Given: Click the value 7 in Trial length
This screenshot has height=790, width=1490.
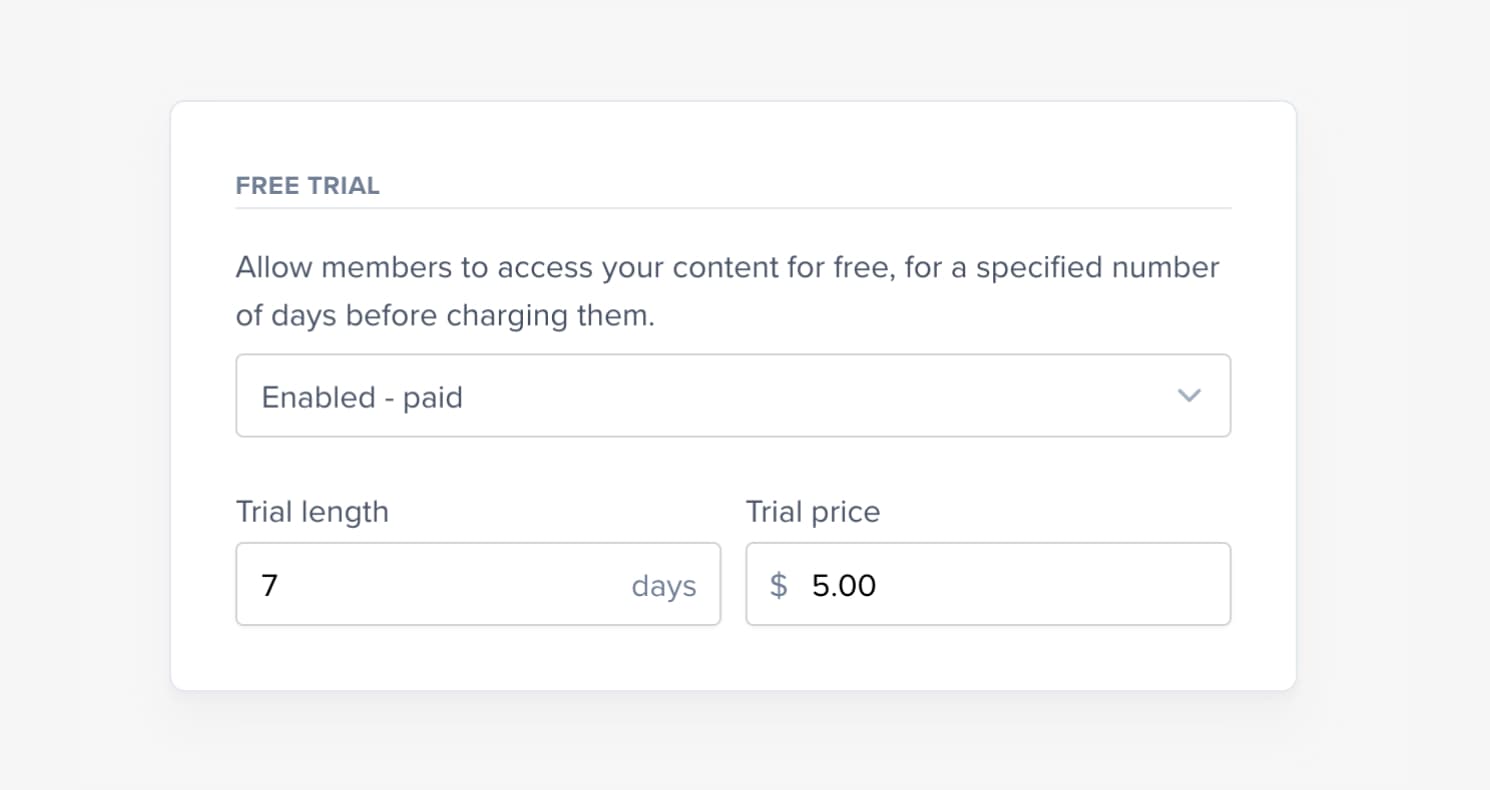Looking at the screenshot, I should point(268,586).
